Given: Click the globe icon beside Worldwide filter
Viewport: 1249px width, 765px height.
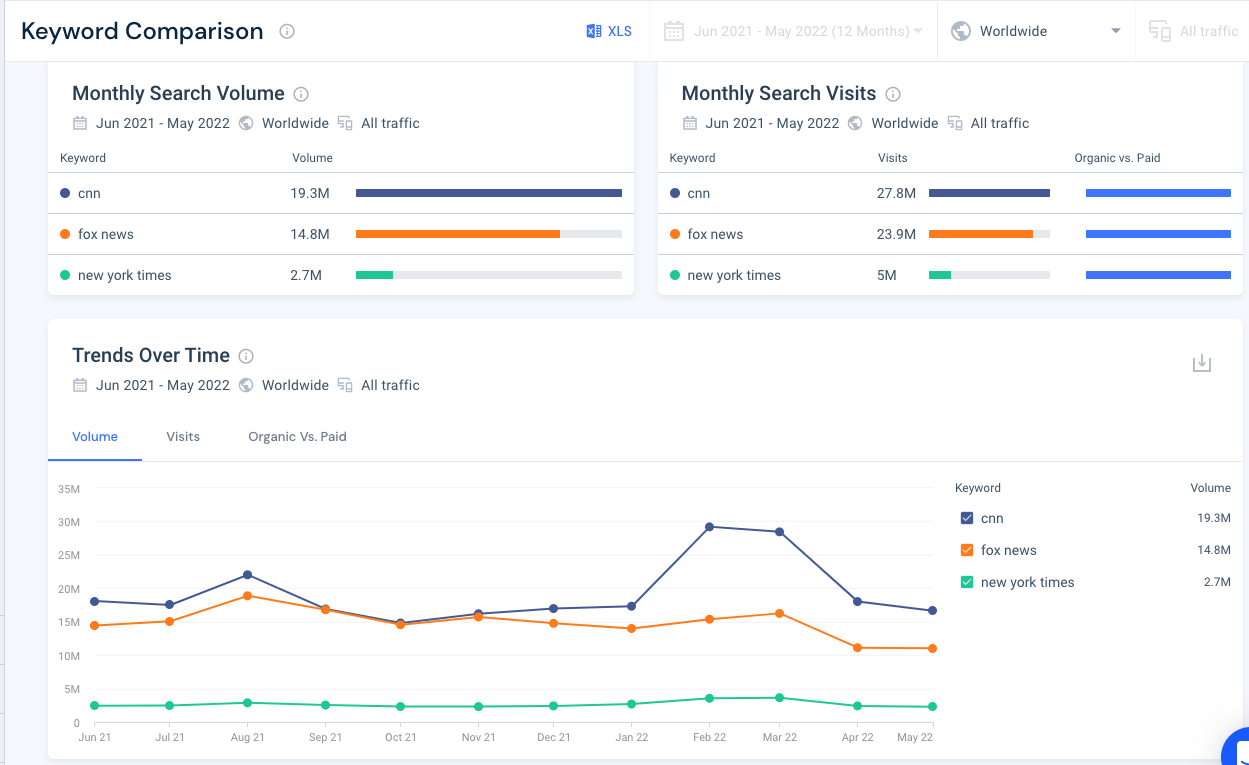Looking at the screenshot, I should (x=960, y=30).
